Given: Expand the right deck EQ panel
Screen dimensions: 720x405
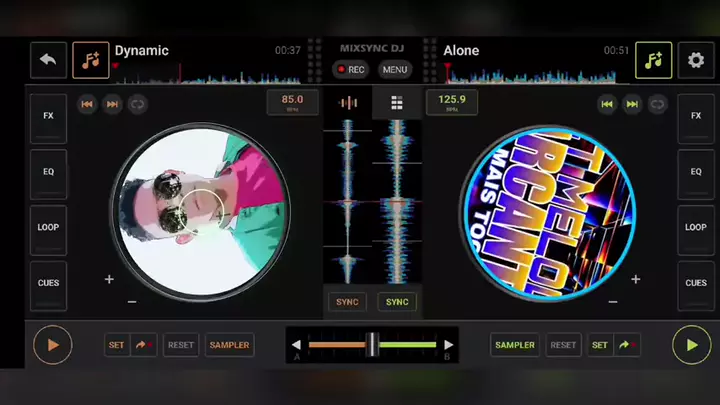Looking at the screenshot, I should pyautogui.click(x=696, y=172).
